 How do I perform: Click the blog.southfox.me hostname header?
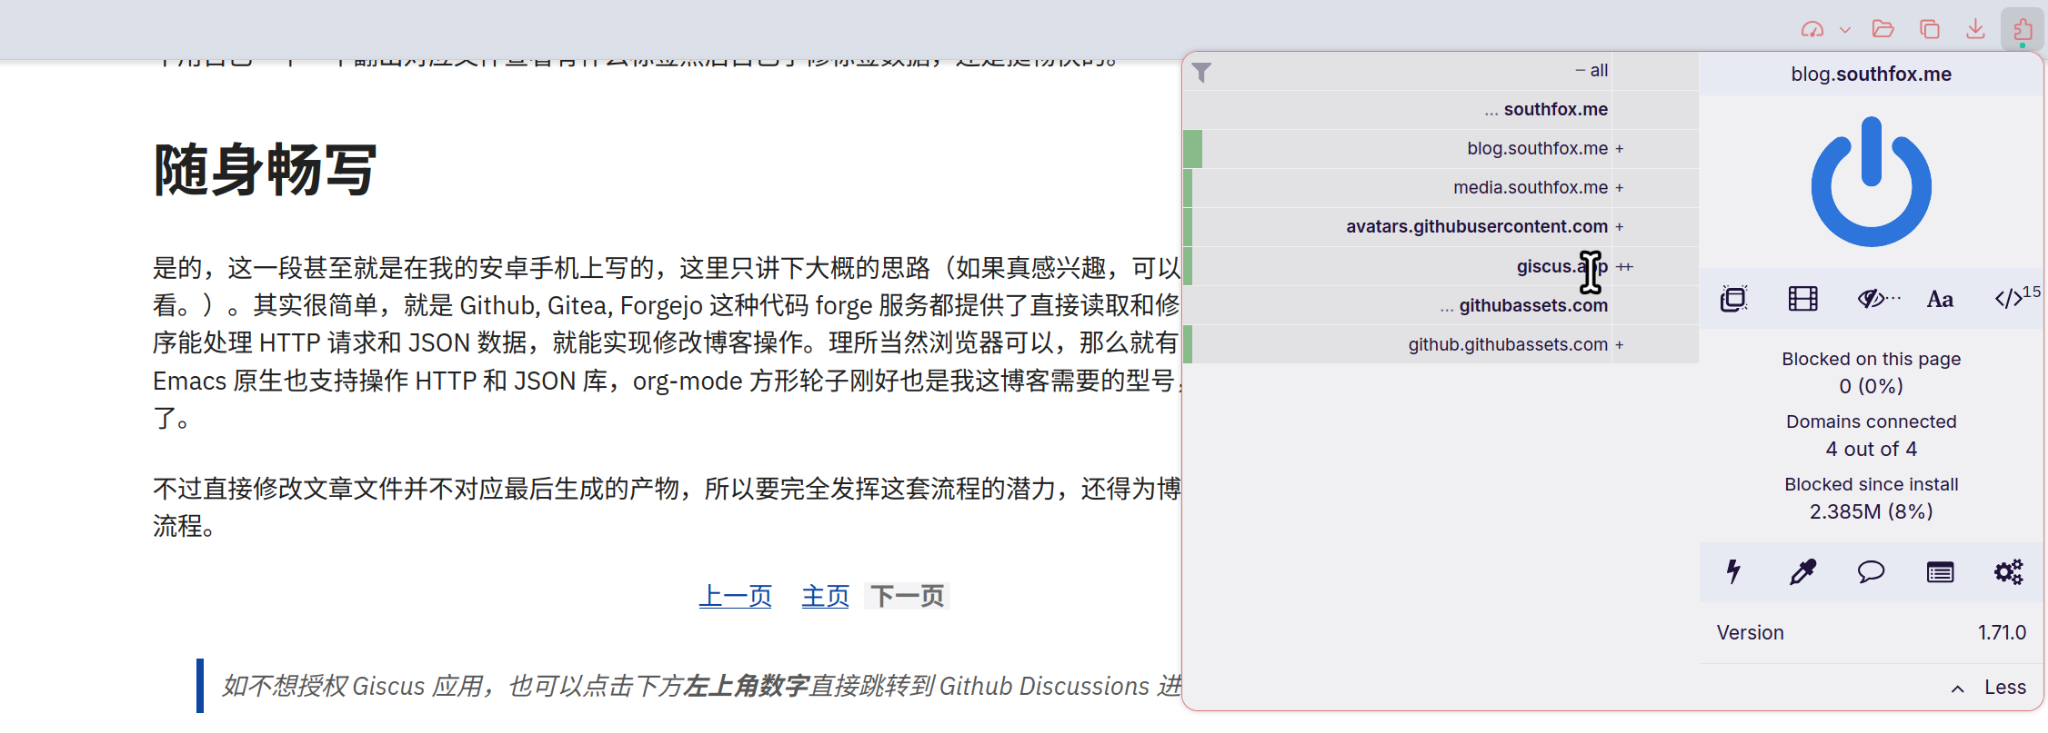pos(1871,74)
